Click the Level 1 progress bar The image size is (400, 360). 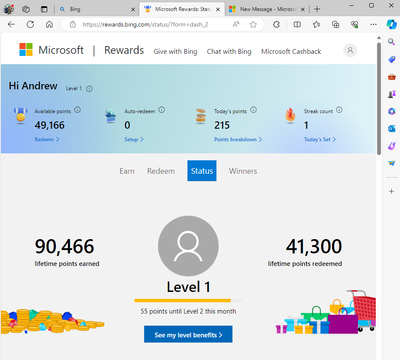point(188,300)
